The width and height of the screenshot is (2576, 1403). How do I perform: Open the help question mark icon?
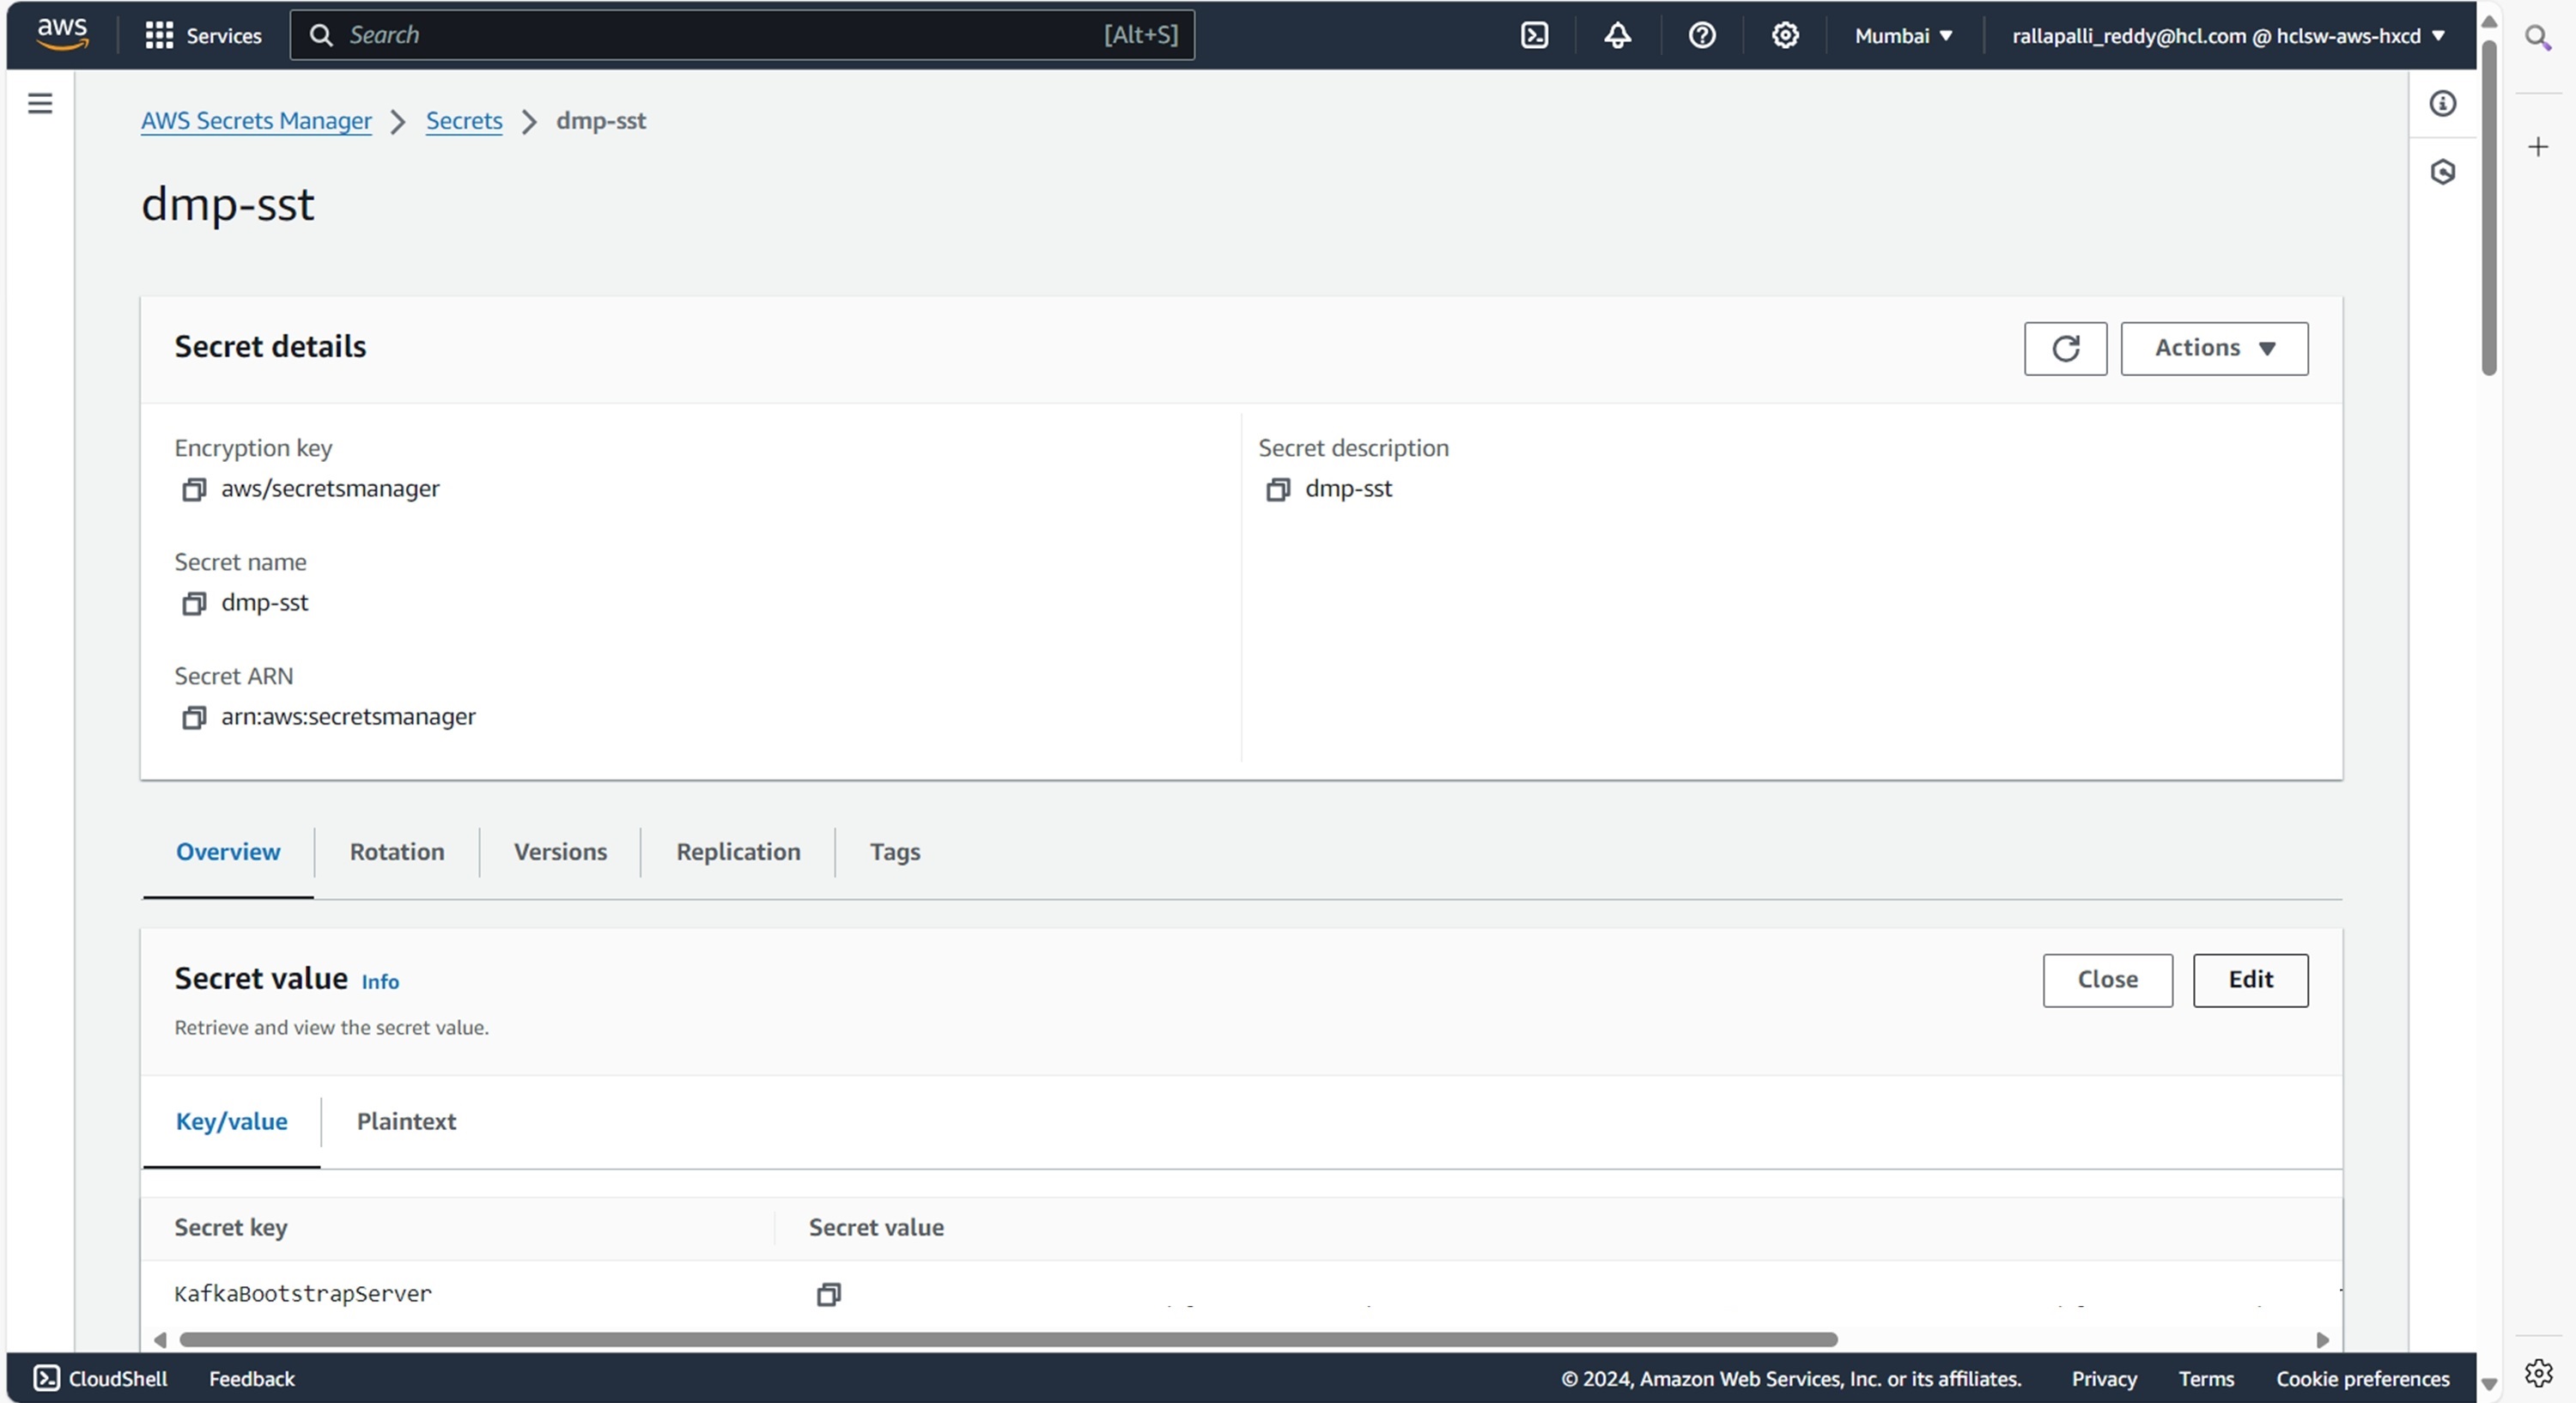click(1701, 36)
